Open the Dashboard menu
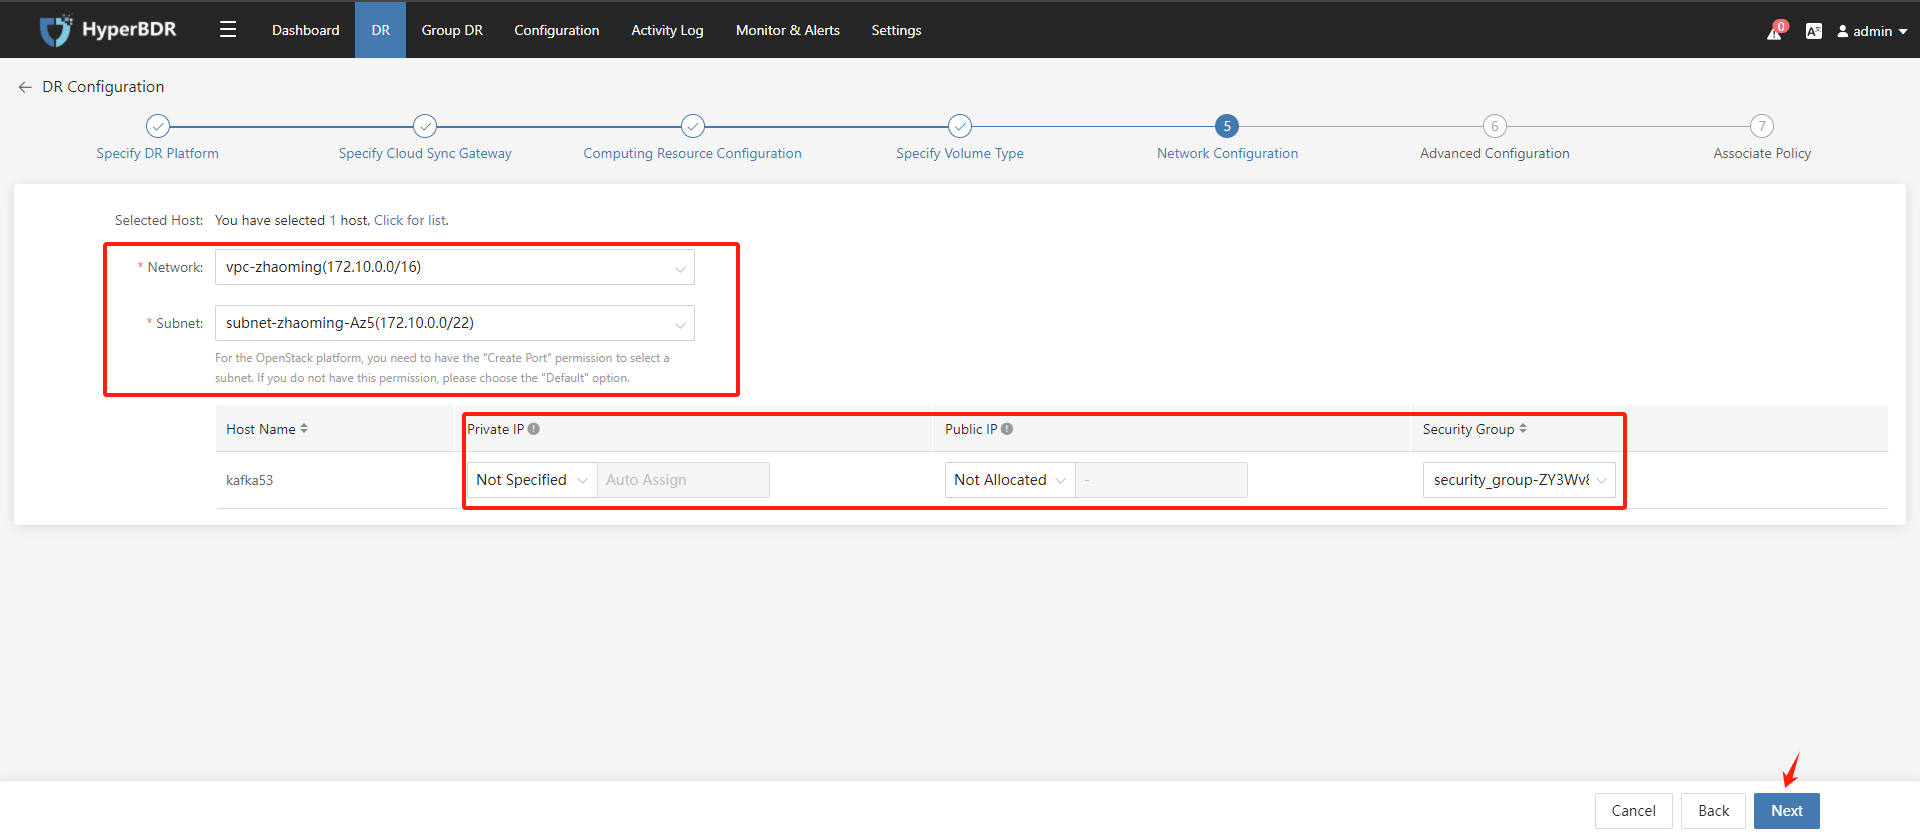This screenshot has height=840, width=1920. pos(306,30)
